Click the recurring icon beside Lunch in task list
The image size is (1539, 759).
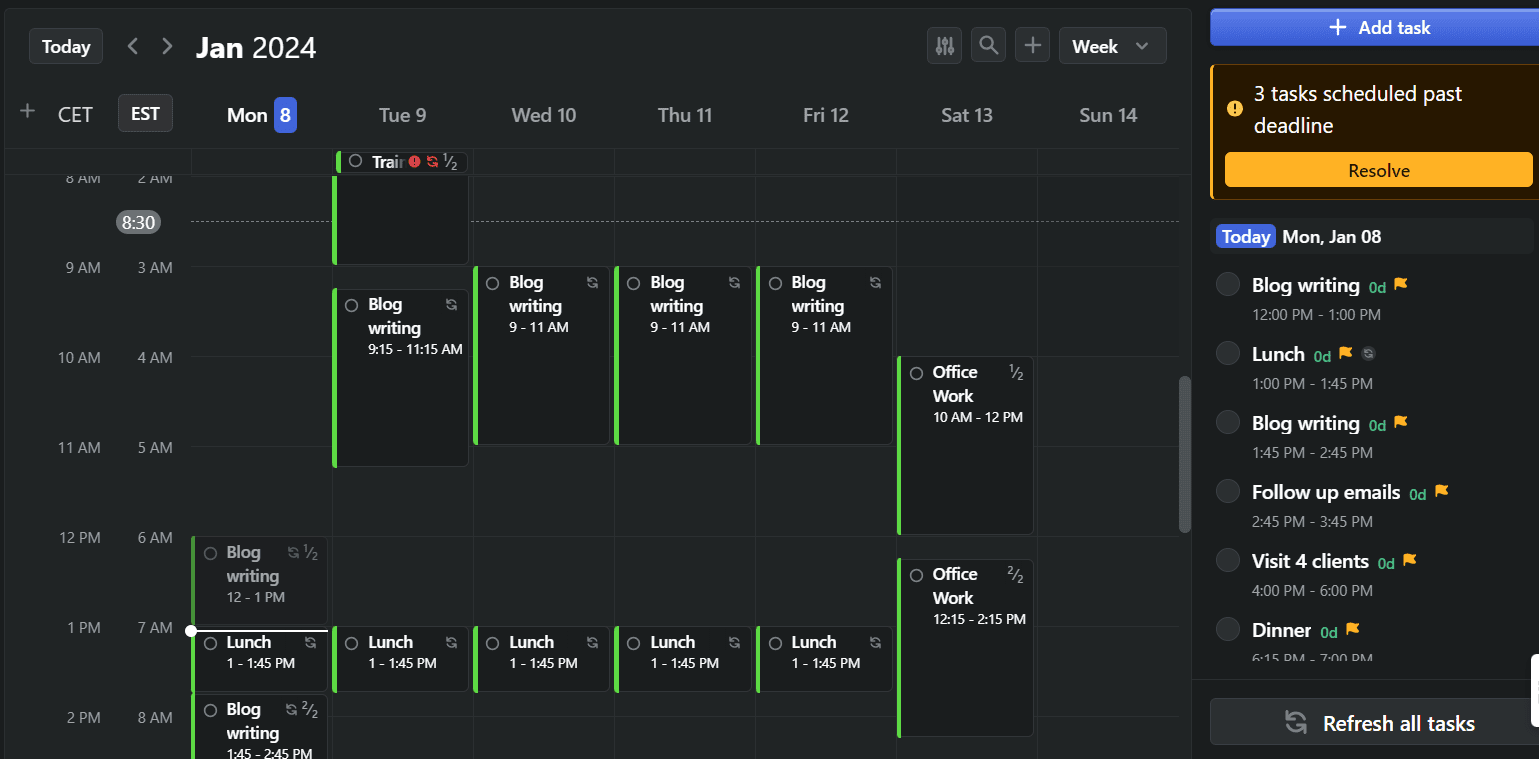[x=1369, y=354]
